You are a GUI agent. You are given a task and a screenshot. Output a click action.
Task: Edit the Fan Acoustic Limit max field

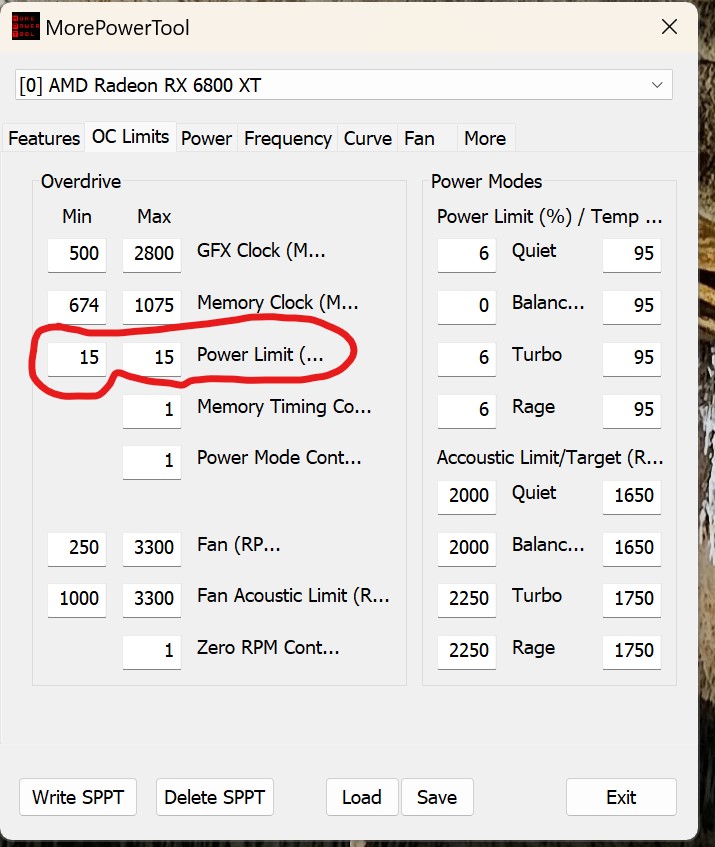(x=152, y=599)
